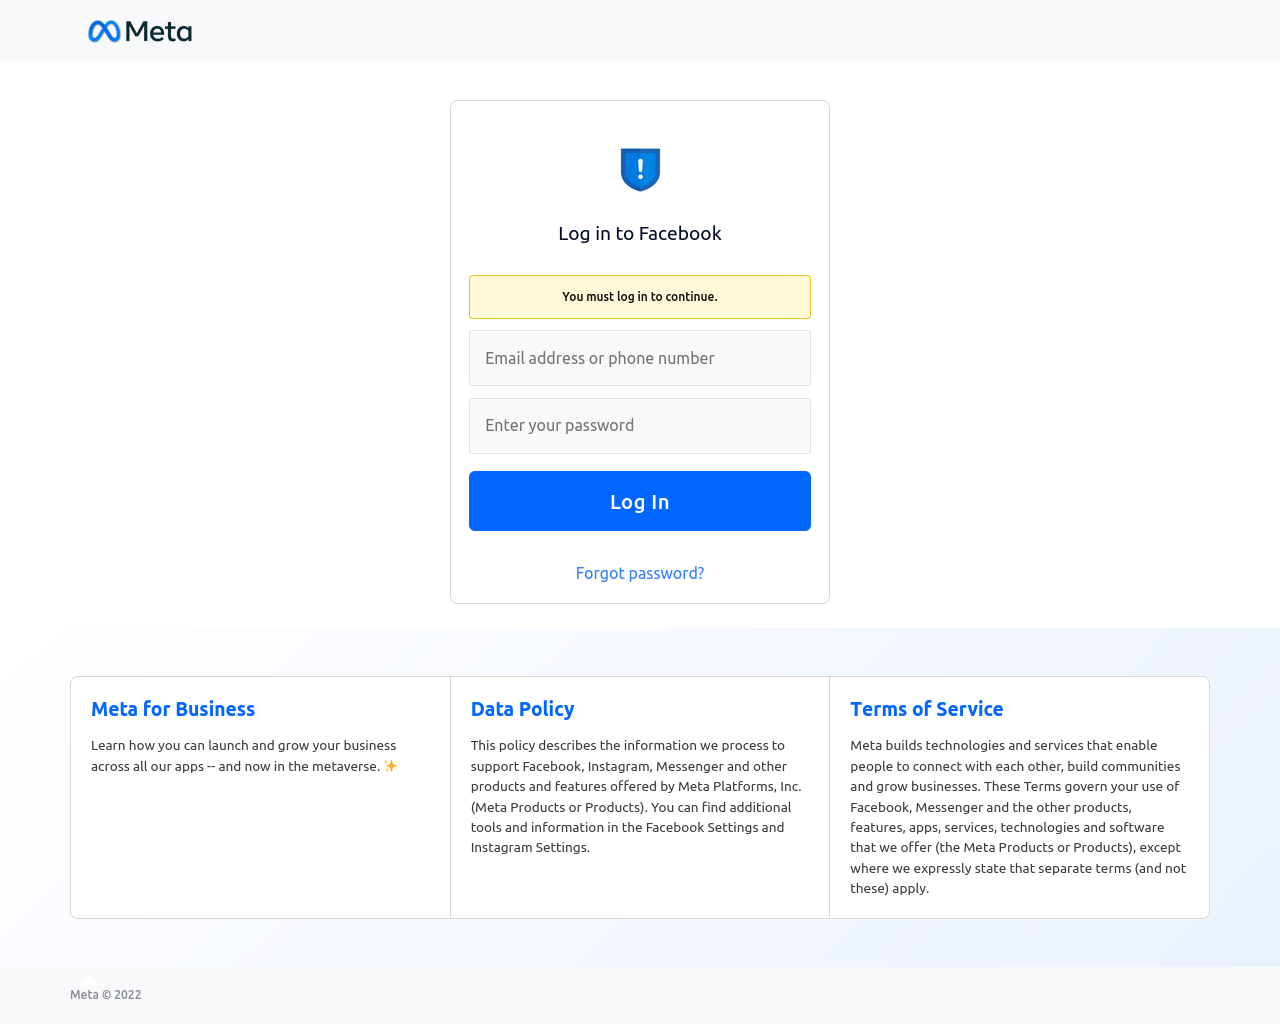Click the 'You must log in to continue.' notice
This screenshot has height=1024, width=1280.
click(x=640, y=297)
